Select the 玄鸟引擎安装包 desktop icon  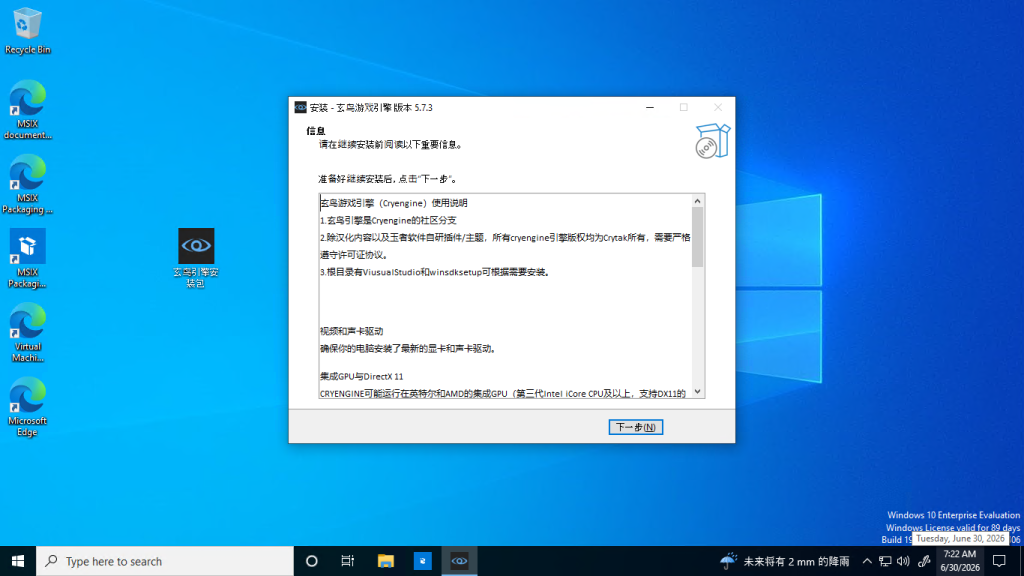196,258
